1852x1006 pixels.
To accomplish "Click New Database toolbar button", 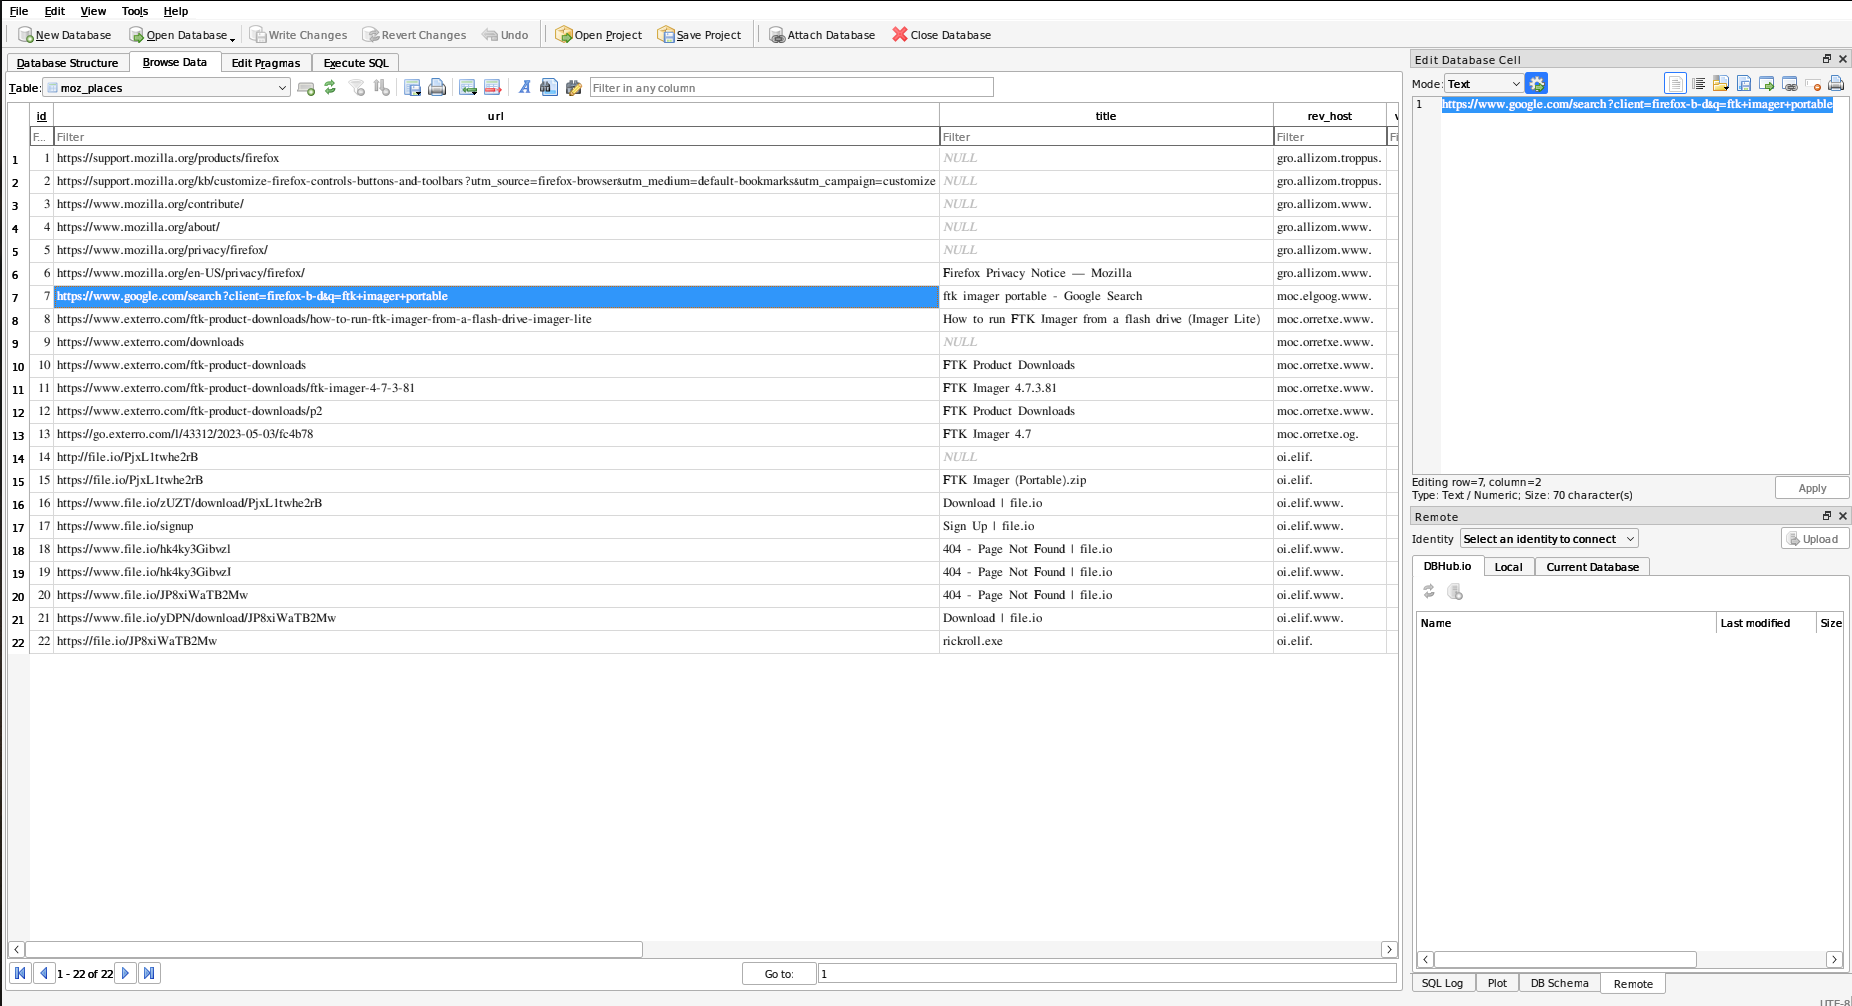I will (65, 35).
